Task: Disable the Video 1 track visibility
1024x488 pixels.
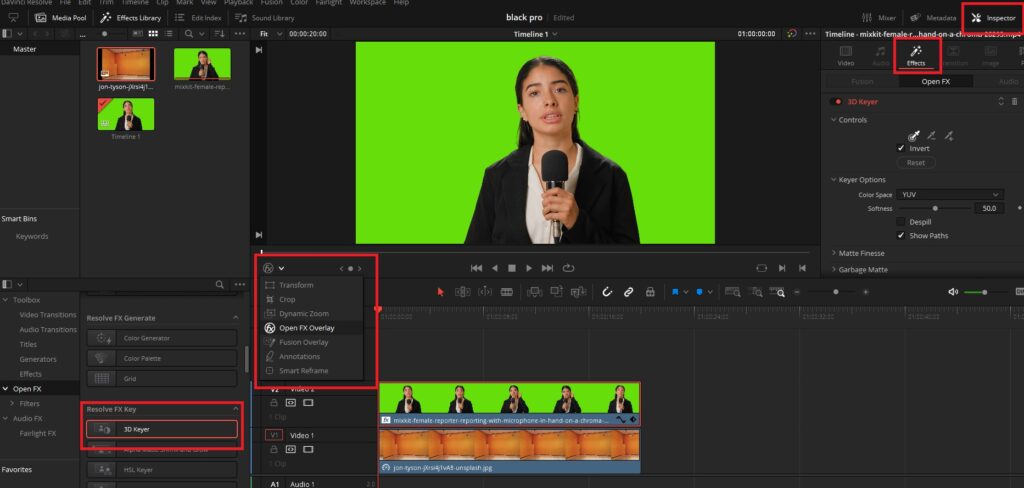Action: pos(308,449)
